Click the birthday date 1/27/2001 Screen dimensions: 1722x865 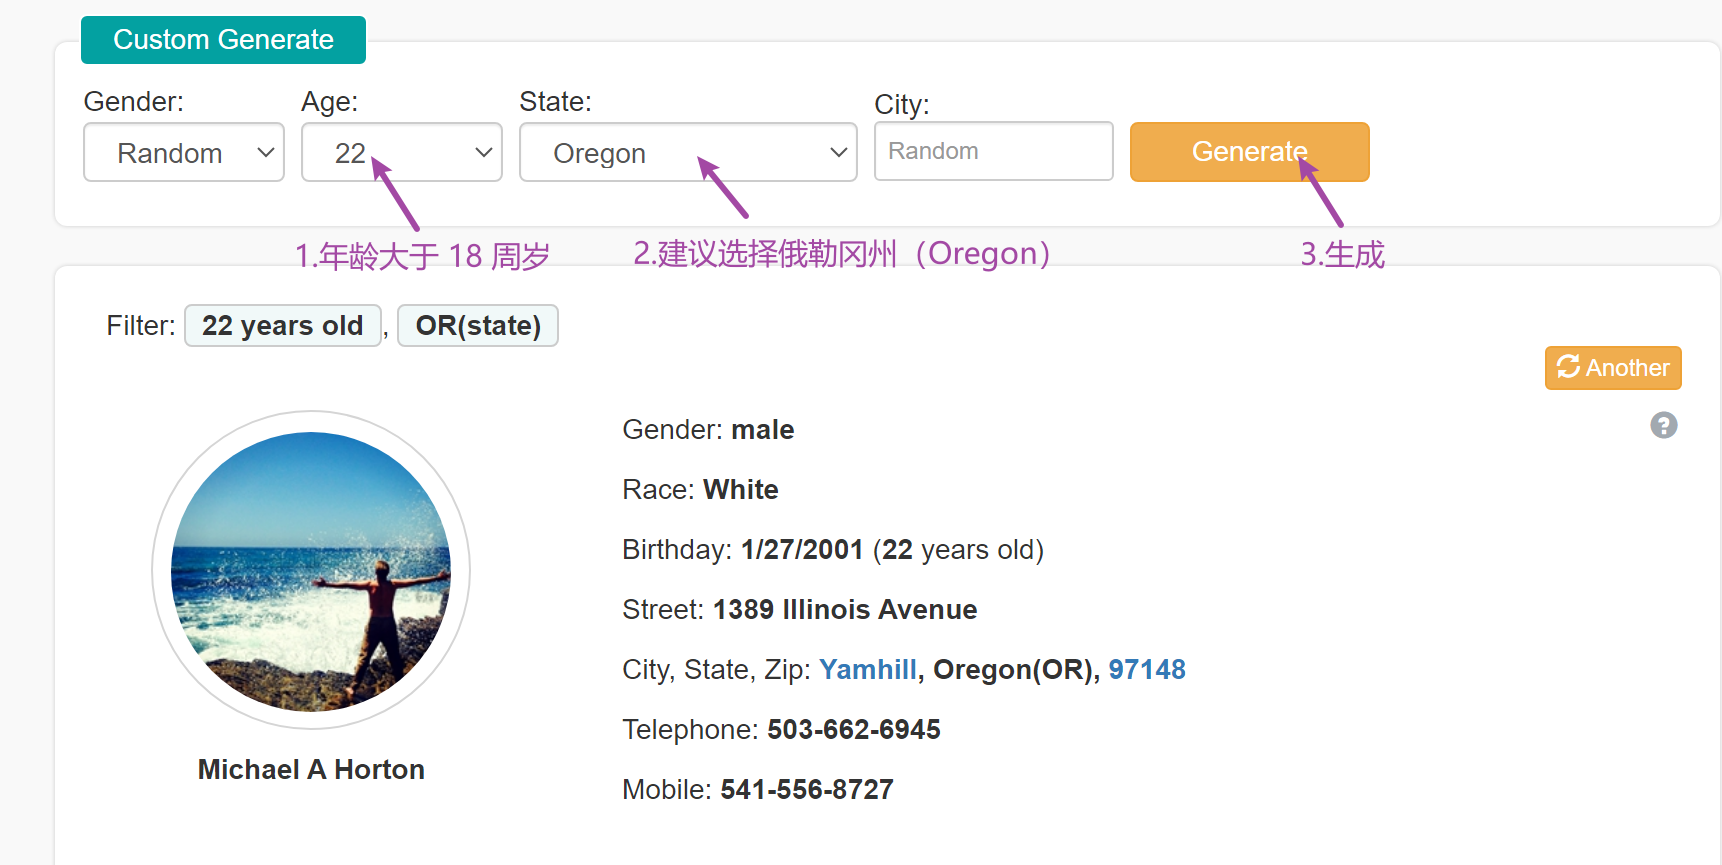(801, 550)
